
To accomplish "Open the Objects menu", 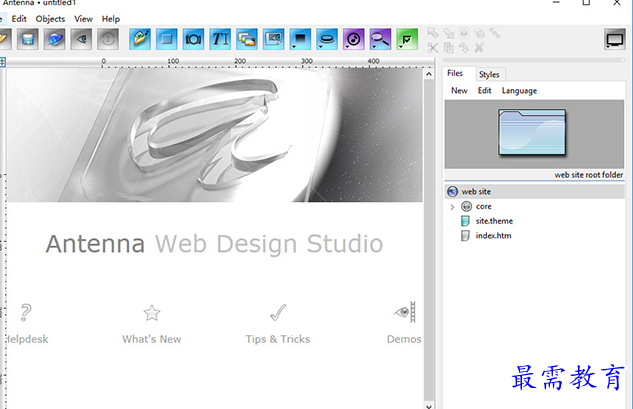I will (x=50, y=19).
